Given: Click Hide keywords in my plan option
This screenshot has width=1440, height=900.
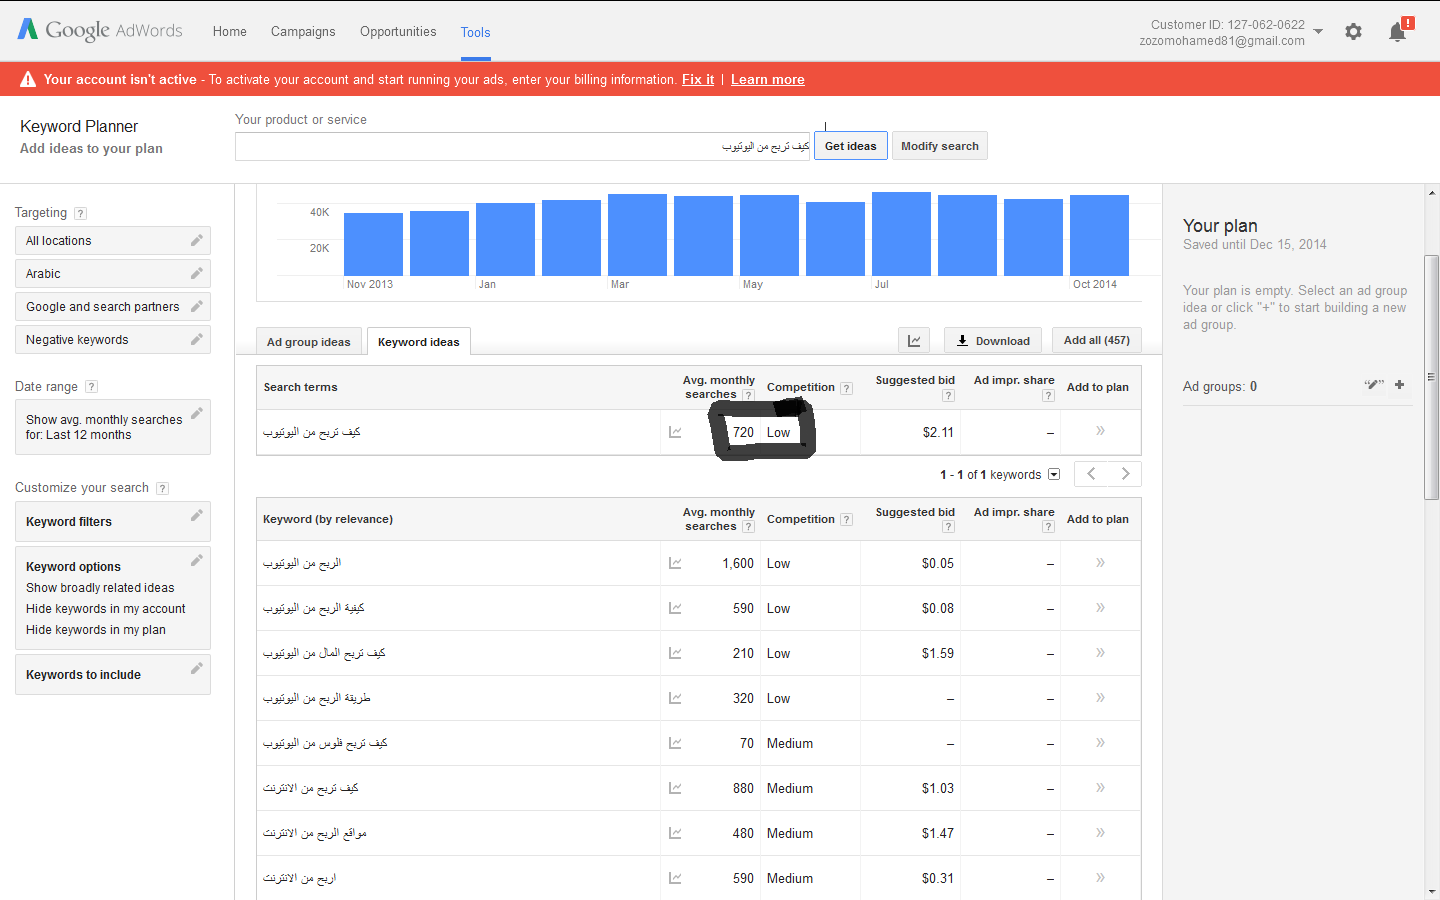Looking at the screenshot, I should pyautogui.click(x=96, y=630).
